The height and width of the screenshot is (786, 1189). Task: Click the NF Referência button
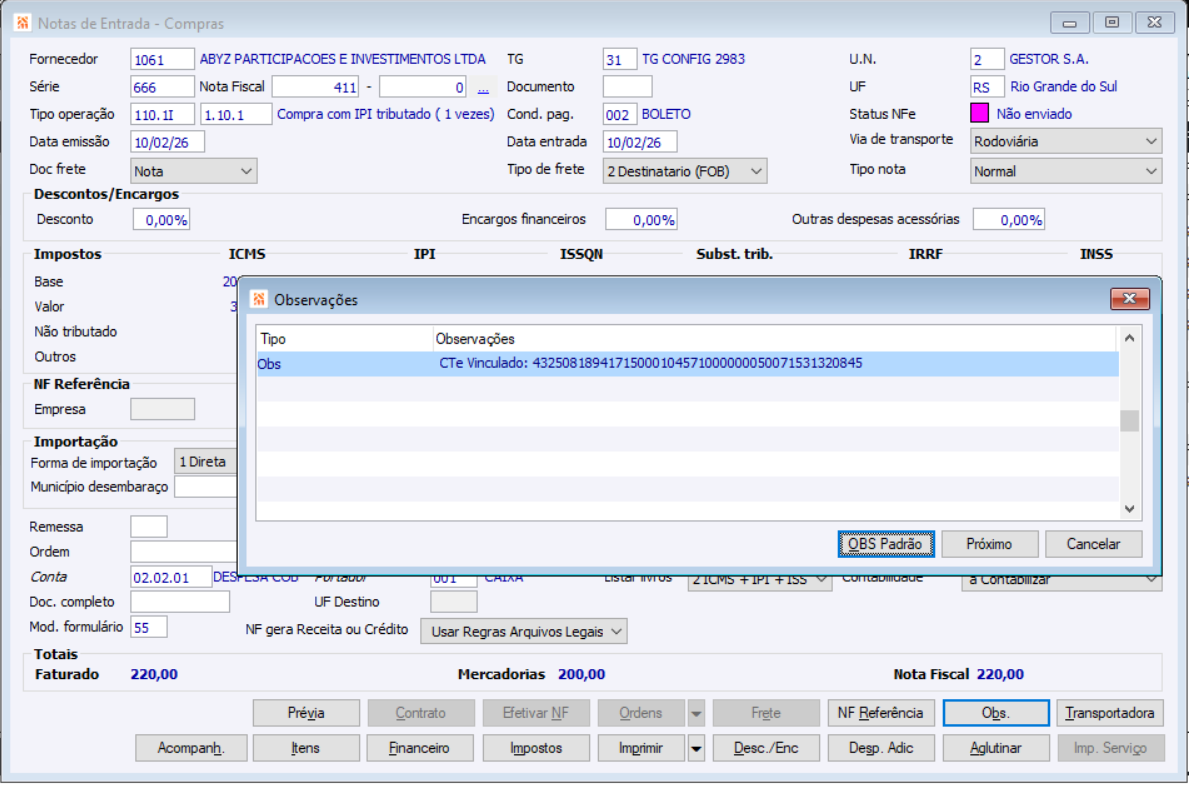click(880, 713)
